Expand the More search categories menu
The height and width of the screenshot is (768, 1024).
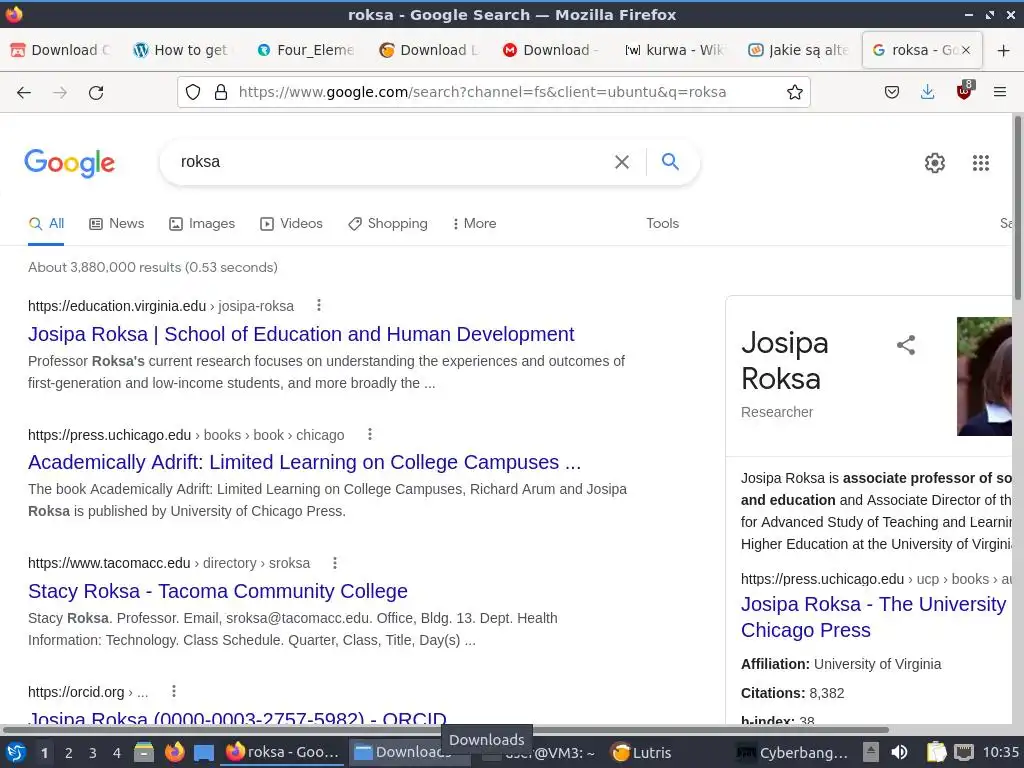[x=474, y=223]
